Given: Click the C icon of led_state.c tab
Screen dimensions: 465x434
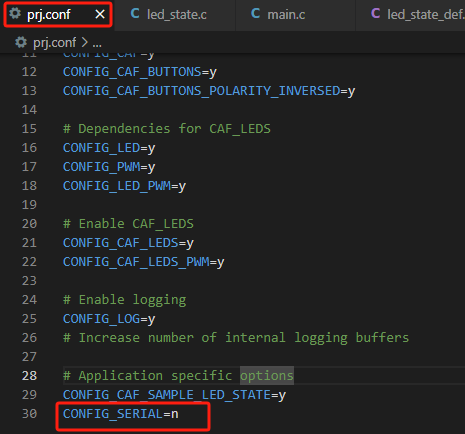Looking at the screenshot, I should (135, 14).
